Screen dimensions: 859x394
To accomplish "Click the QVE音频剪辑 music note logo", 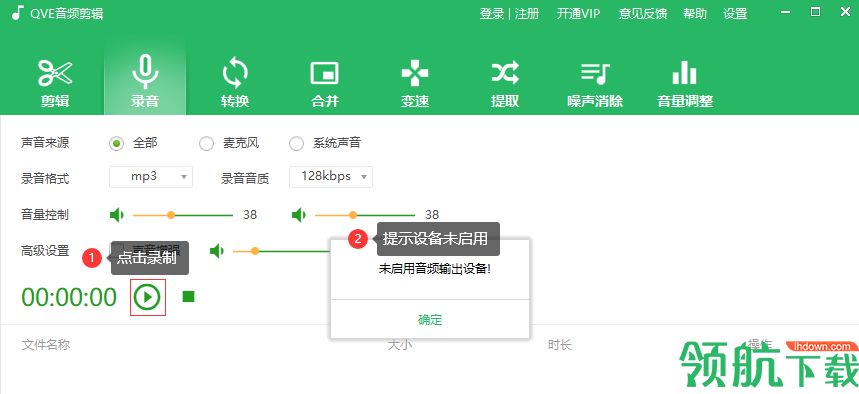I will point(18,13).
